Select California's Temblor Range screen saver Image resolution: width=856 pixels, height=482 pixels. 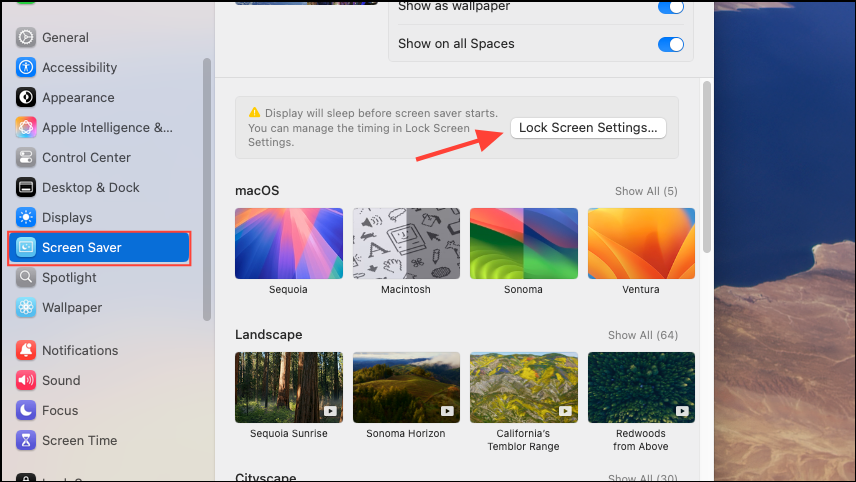click(524, 388)
